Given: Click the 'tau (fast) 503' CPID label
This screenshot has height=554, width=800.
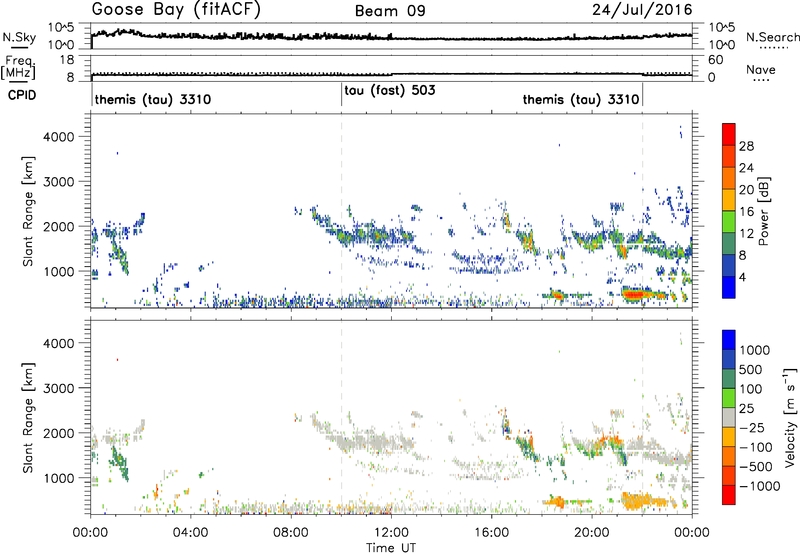Looking at the screenshot, I should [x=390, y=91].
